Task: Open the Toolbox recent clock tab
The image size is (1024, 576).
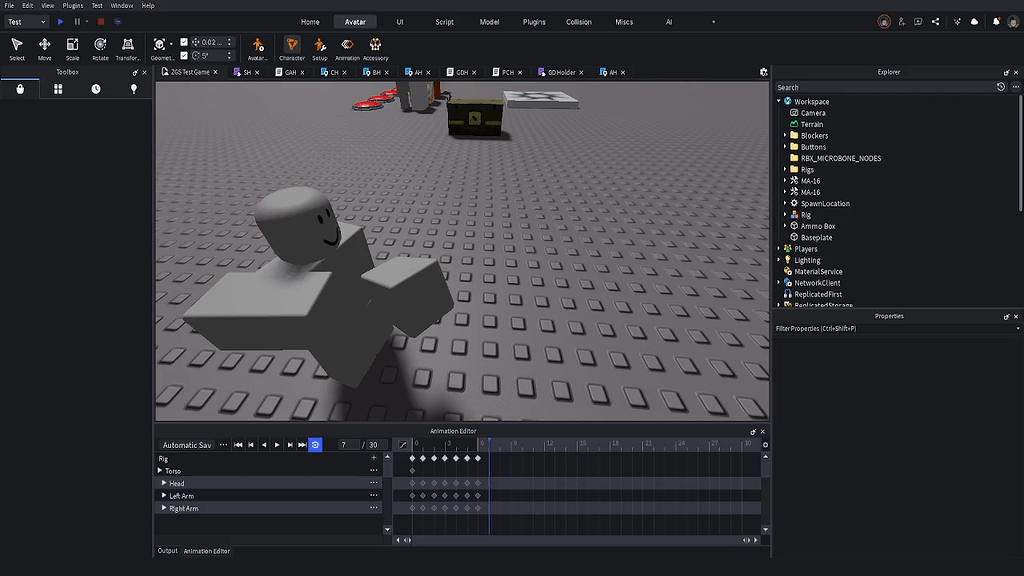Action: click(96, 89)
